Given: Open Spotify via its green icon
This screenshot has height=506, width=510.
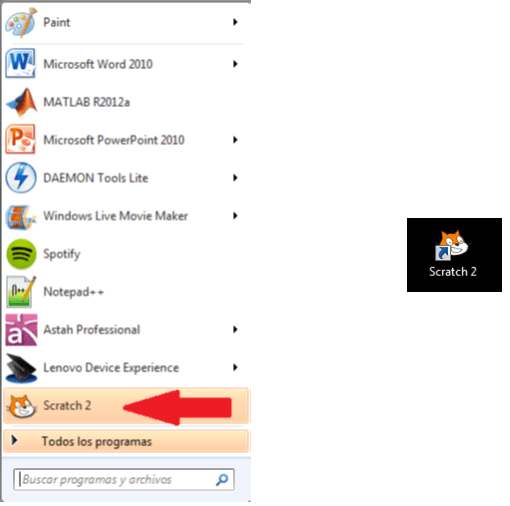Looking at the screenshot, I should 21,254.
